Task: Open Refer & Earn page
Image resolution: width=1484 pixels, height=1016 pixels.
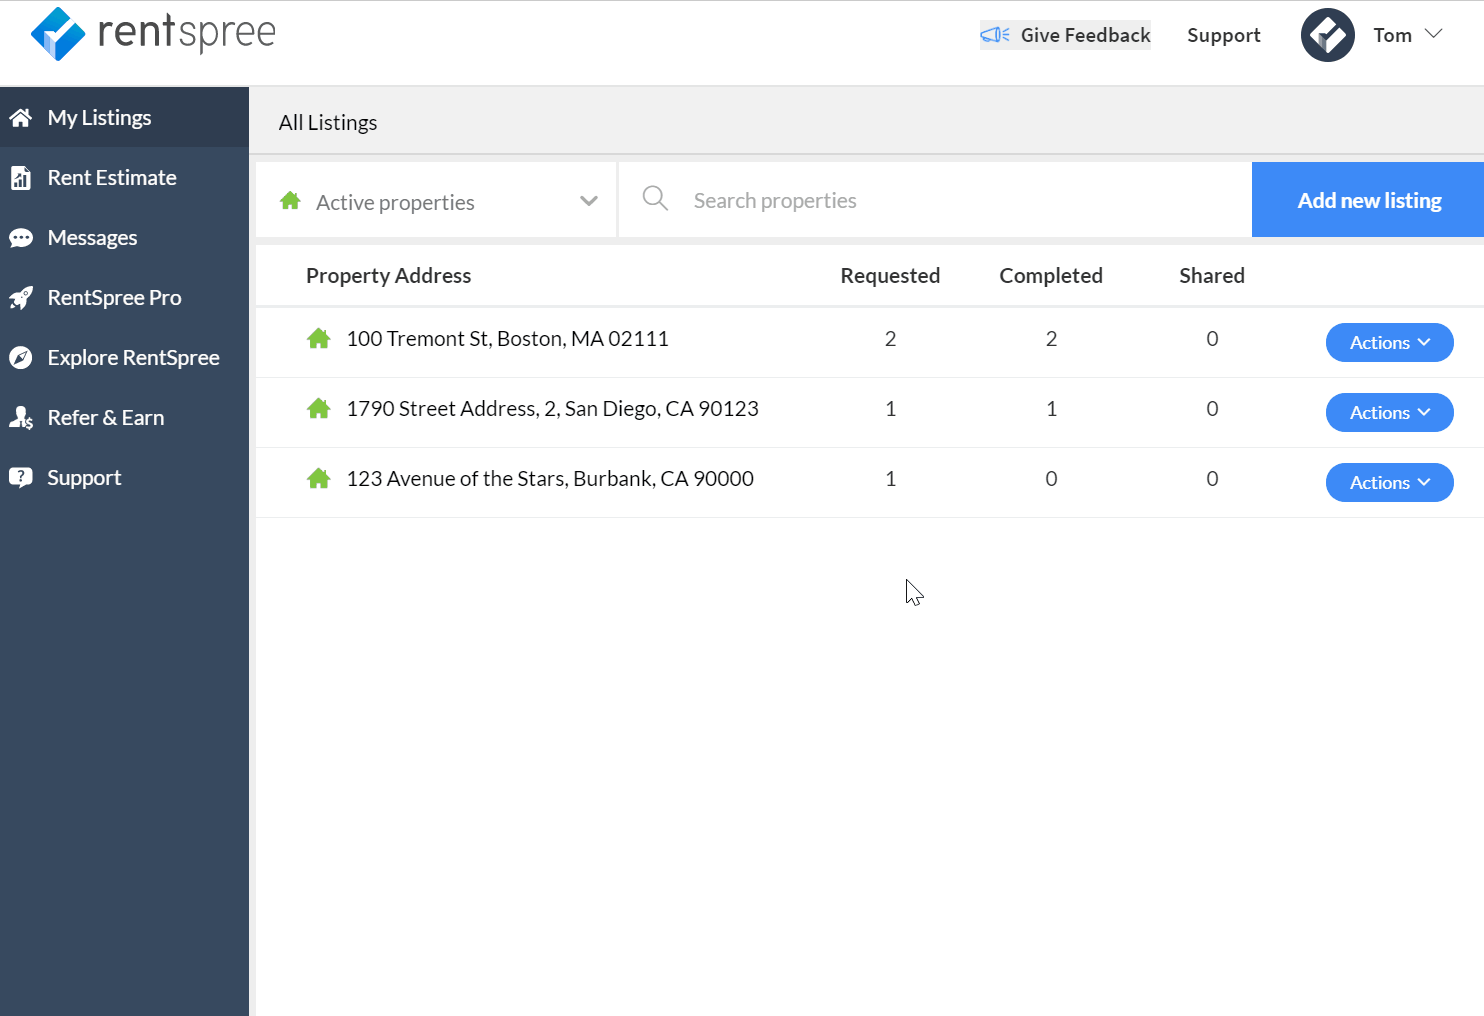Action: (x=124, y=418)
